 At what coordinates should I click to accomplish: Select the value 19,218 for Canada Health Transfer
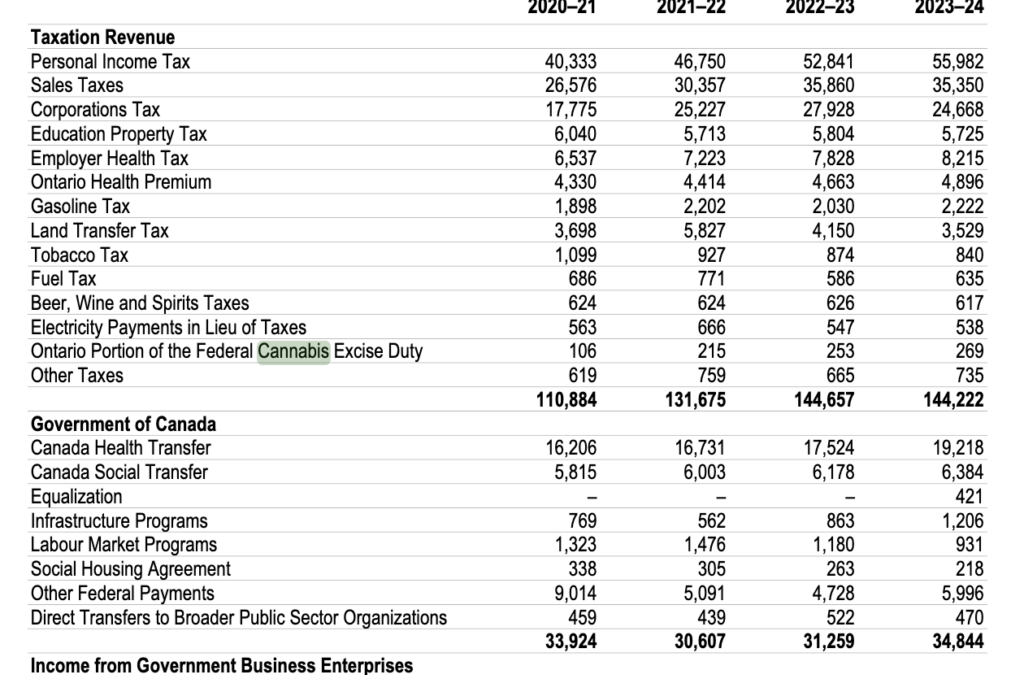click(957, 448)
